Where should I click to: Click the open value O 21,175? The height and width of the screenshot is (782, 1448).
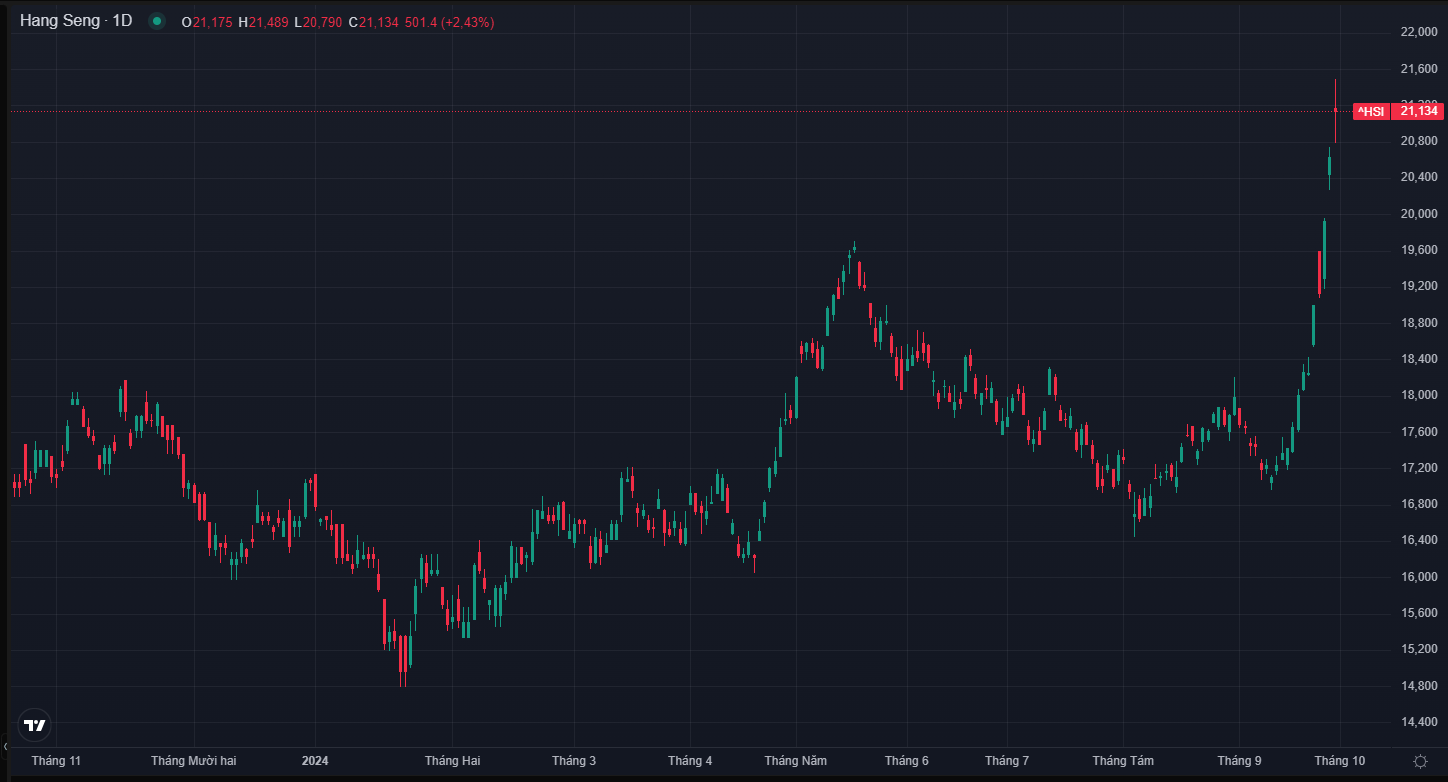(x=207, y=22)
